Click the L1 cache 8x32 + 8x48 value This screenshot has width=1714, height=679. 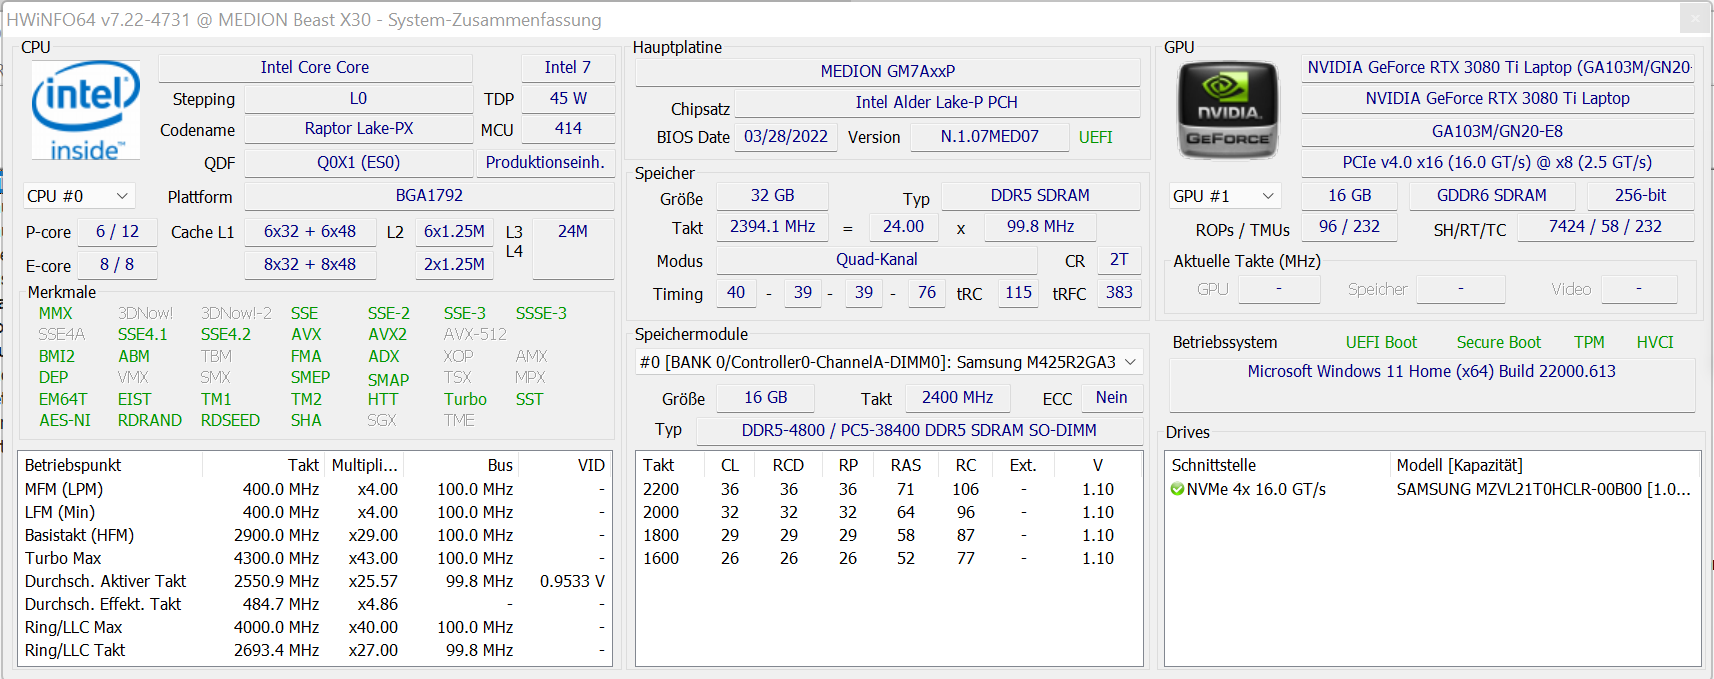click(310, 265)
